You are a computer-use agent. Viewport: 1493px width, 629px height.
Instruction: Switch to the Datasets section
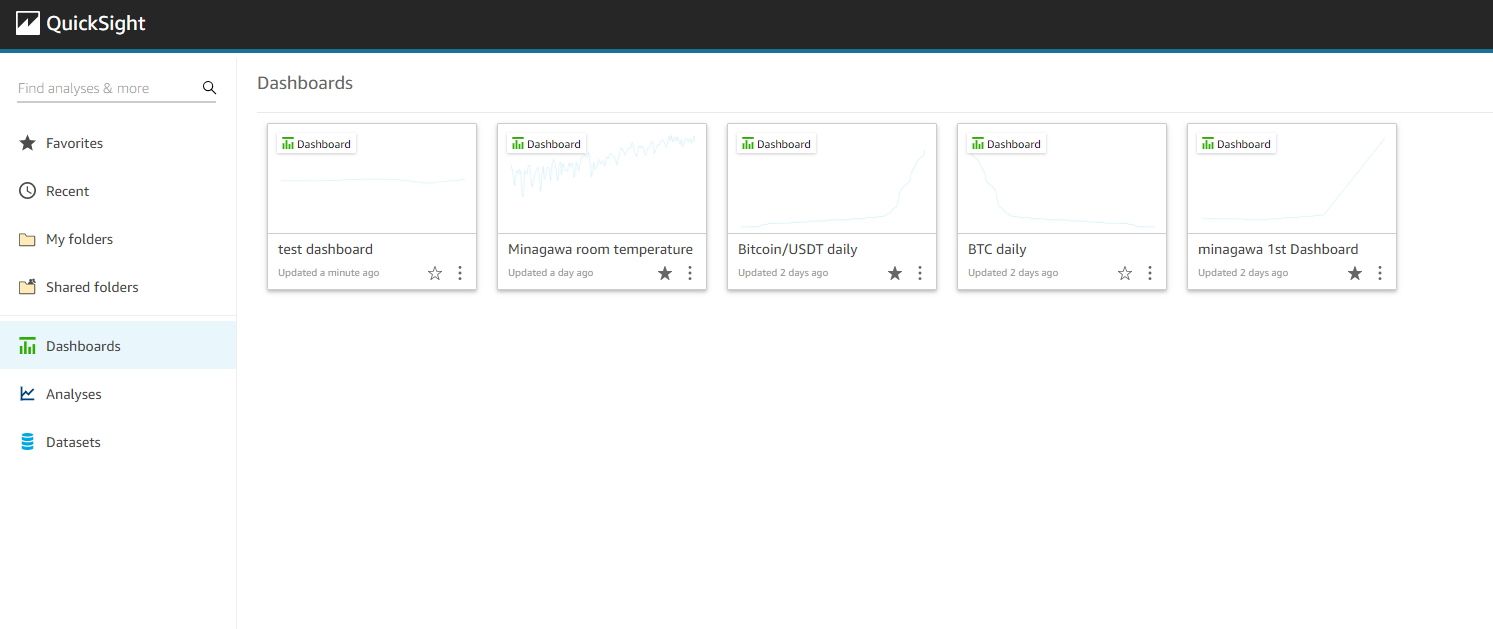tap(118, 442)
